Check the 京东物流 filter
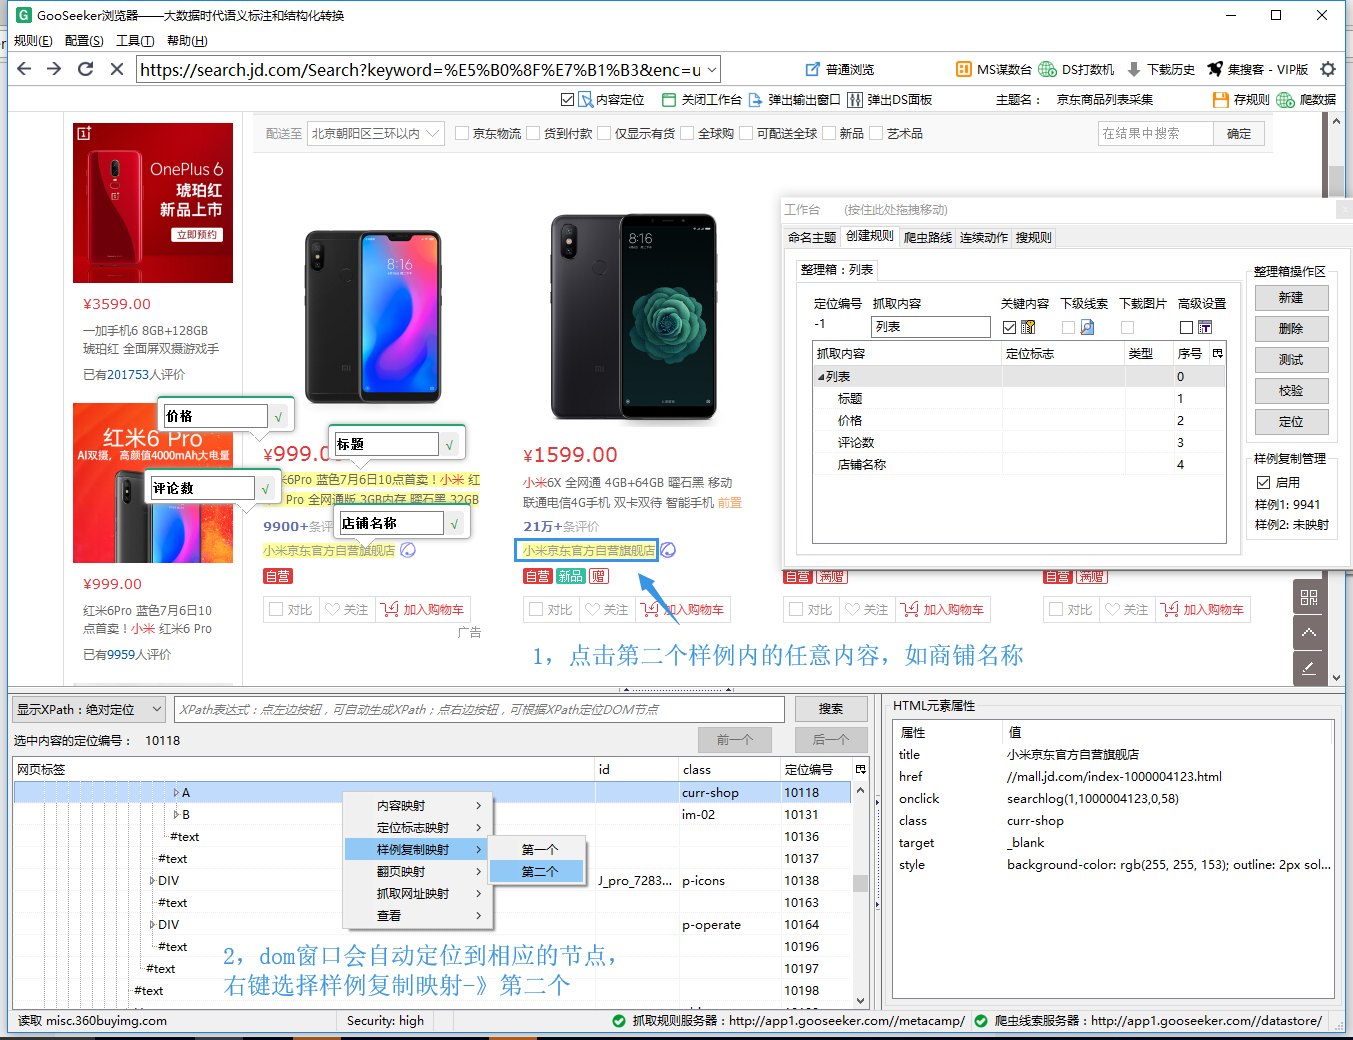 [x=462, y=133]
